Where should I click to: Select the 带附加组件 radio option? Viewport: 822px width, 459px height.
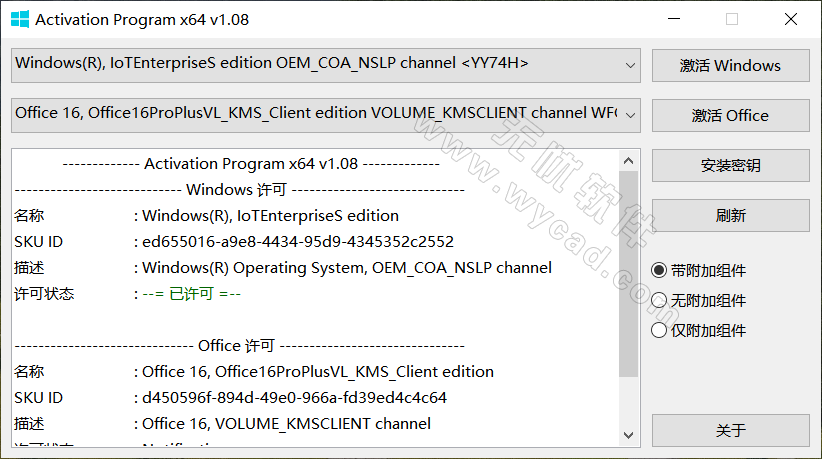(659, 270)
